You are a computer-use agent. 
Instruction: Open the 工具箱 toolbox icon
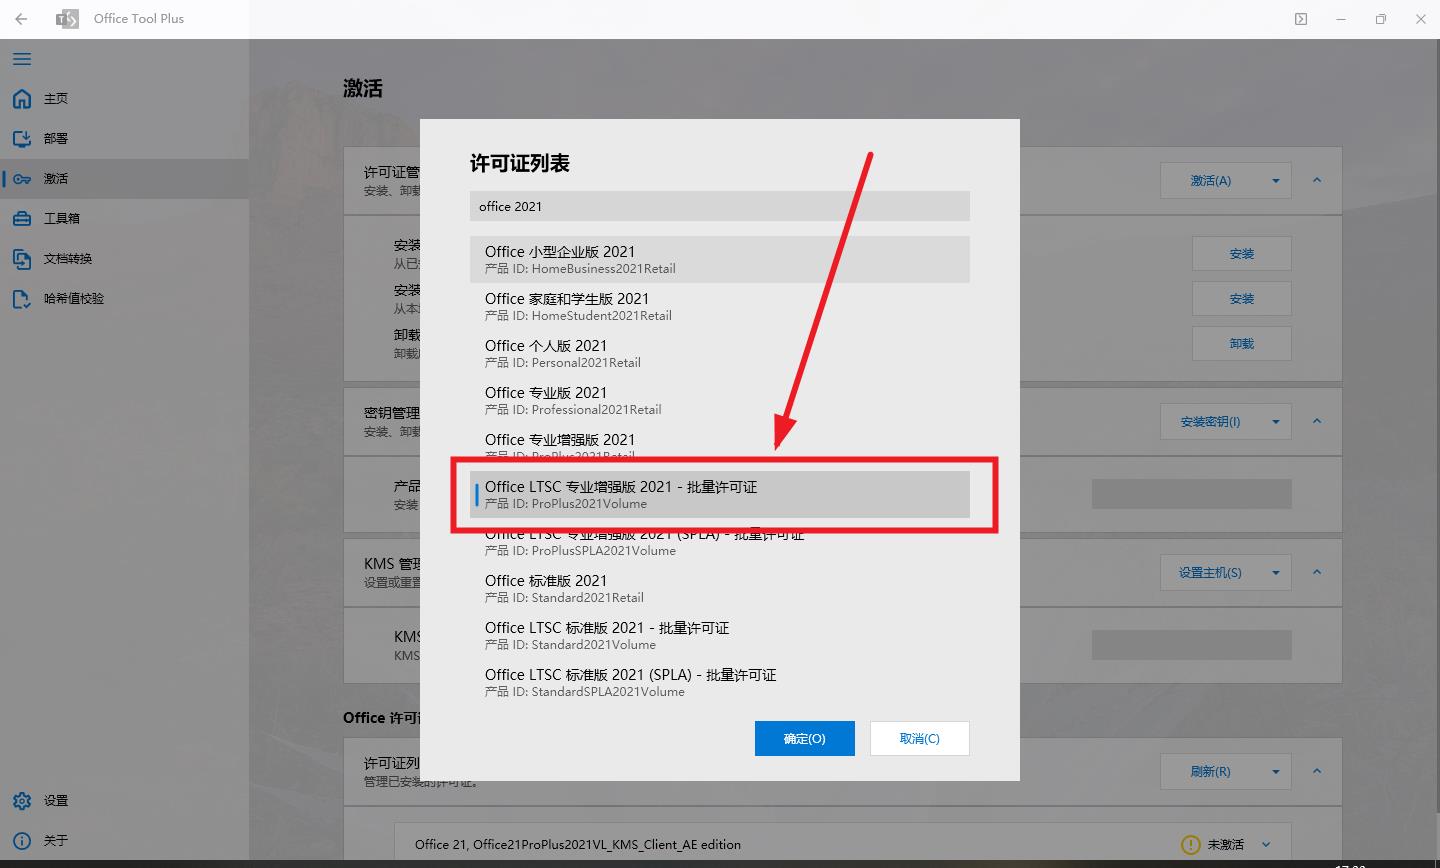point(22,218)
